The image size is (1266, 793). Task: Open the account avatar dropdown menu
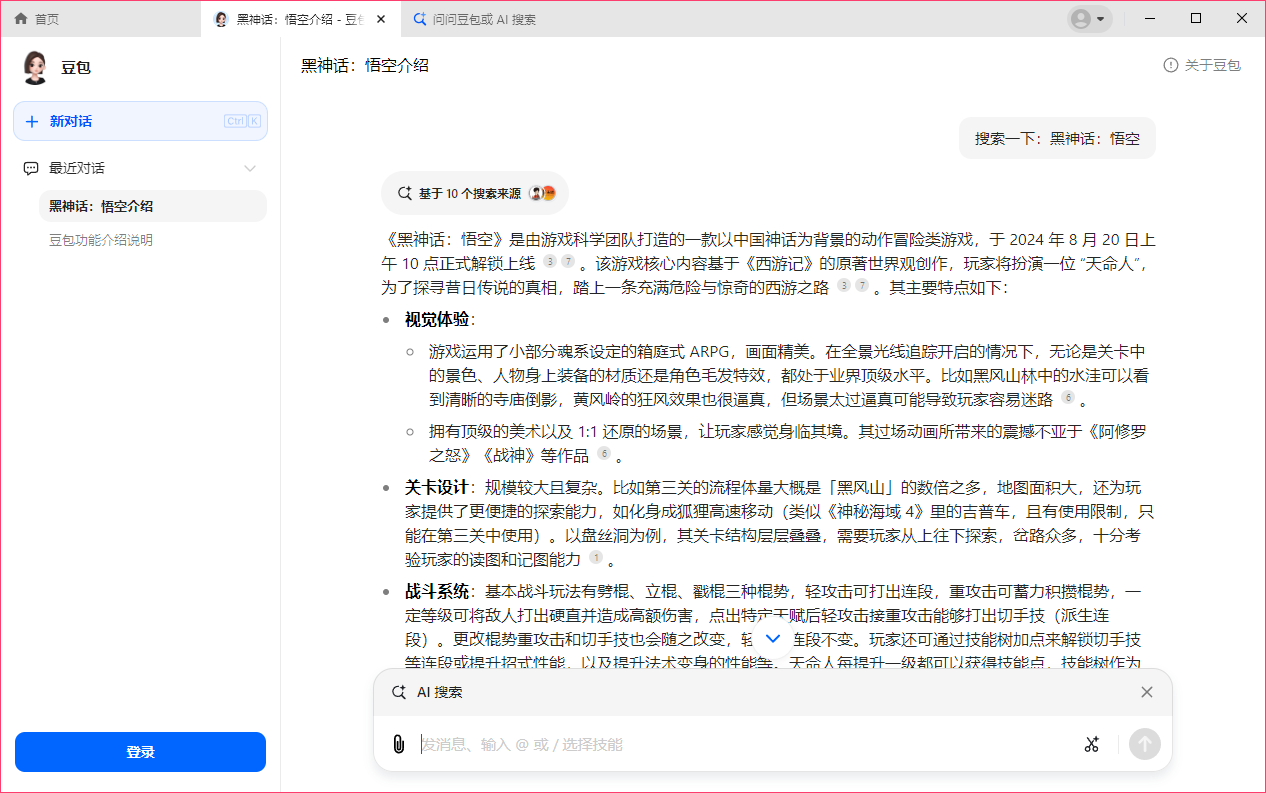(x=1089, y=18)
